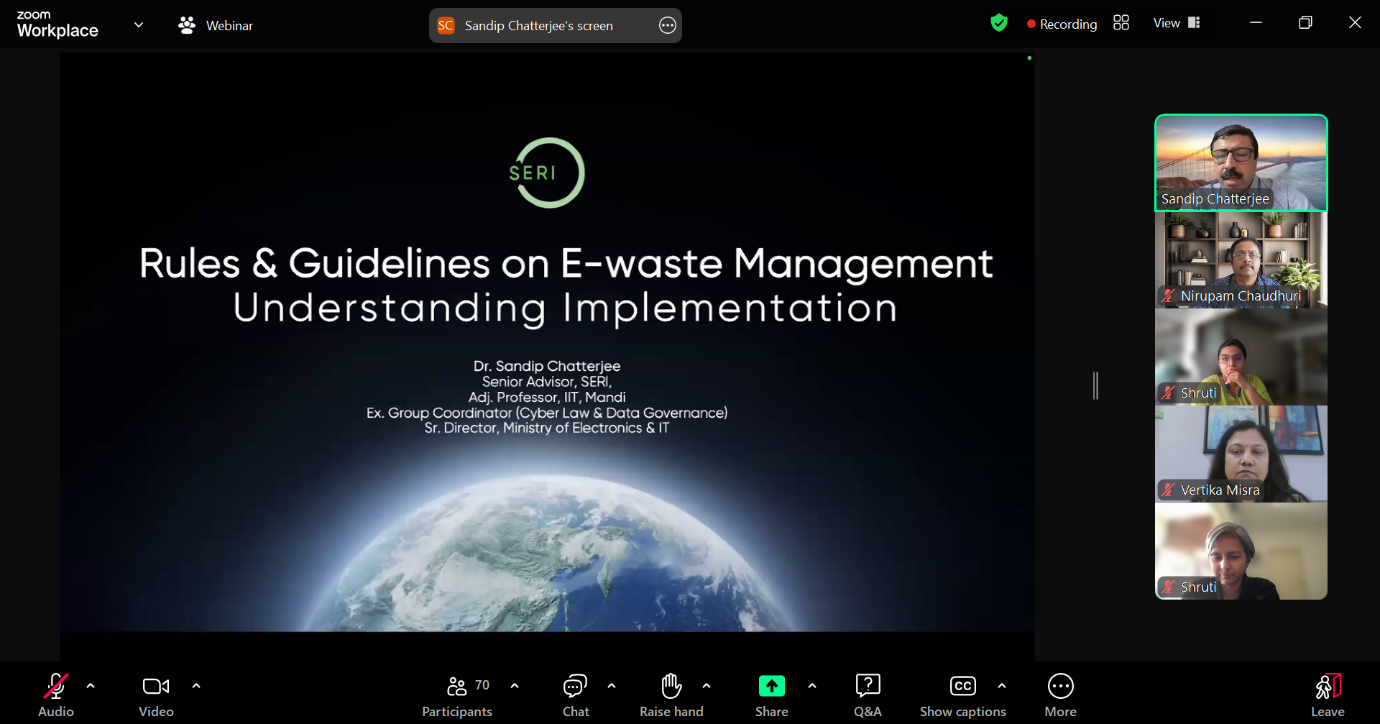The width and height of the screenshot is (1380, 724).
Task: Click the red Recording indicator
Action: [x=1062, y=24]
